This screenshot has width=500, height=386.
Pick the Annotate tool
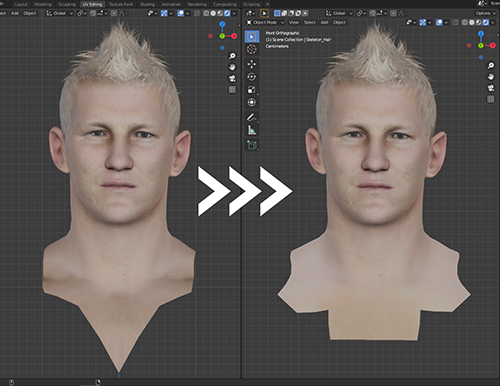pyautogui.click(x=252, y=117)
